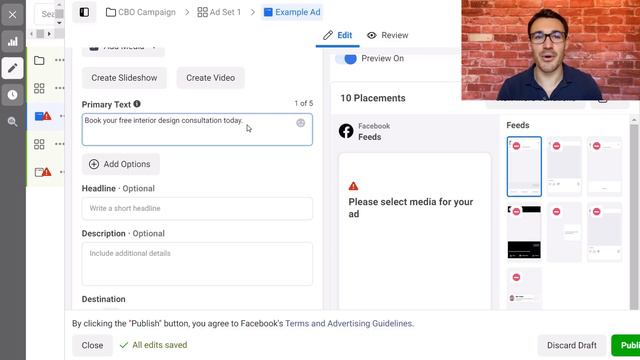This screenshot has width=640, height=360.
Task: Click the magnifier inspect icon in sidebar
Action: coord(12,121)
